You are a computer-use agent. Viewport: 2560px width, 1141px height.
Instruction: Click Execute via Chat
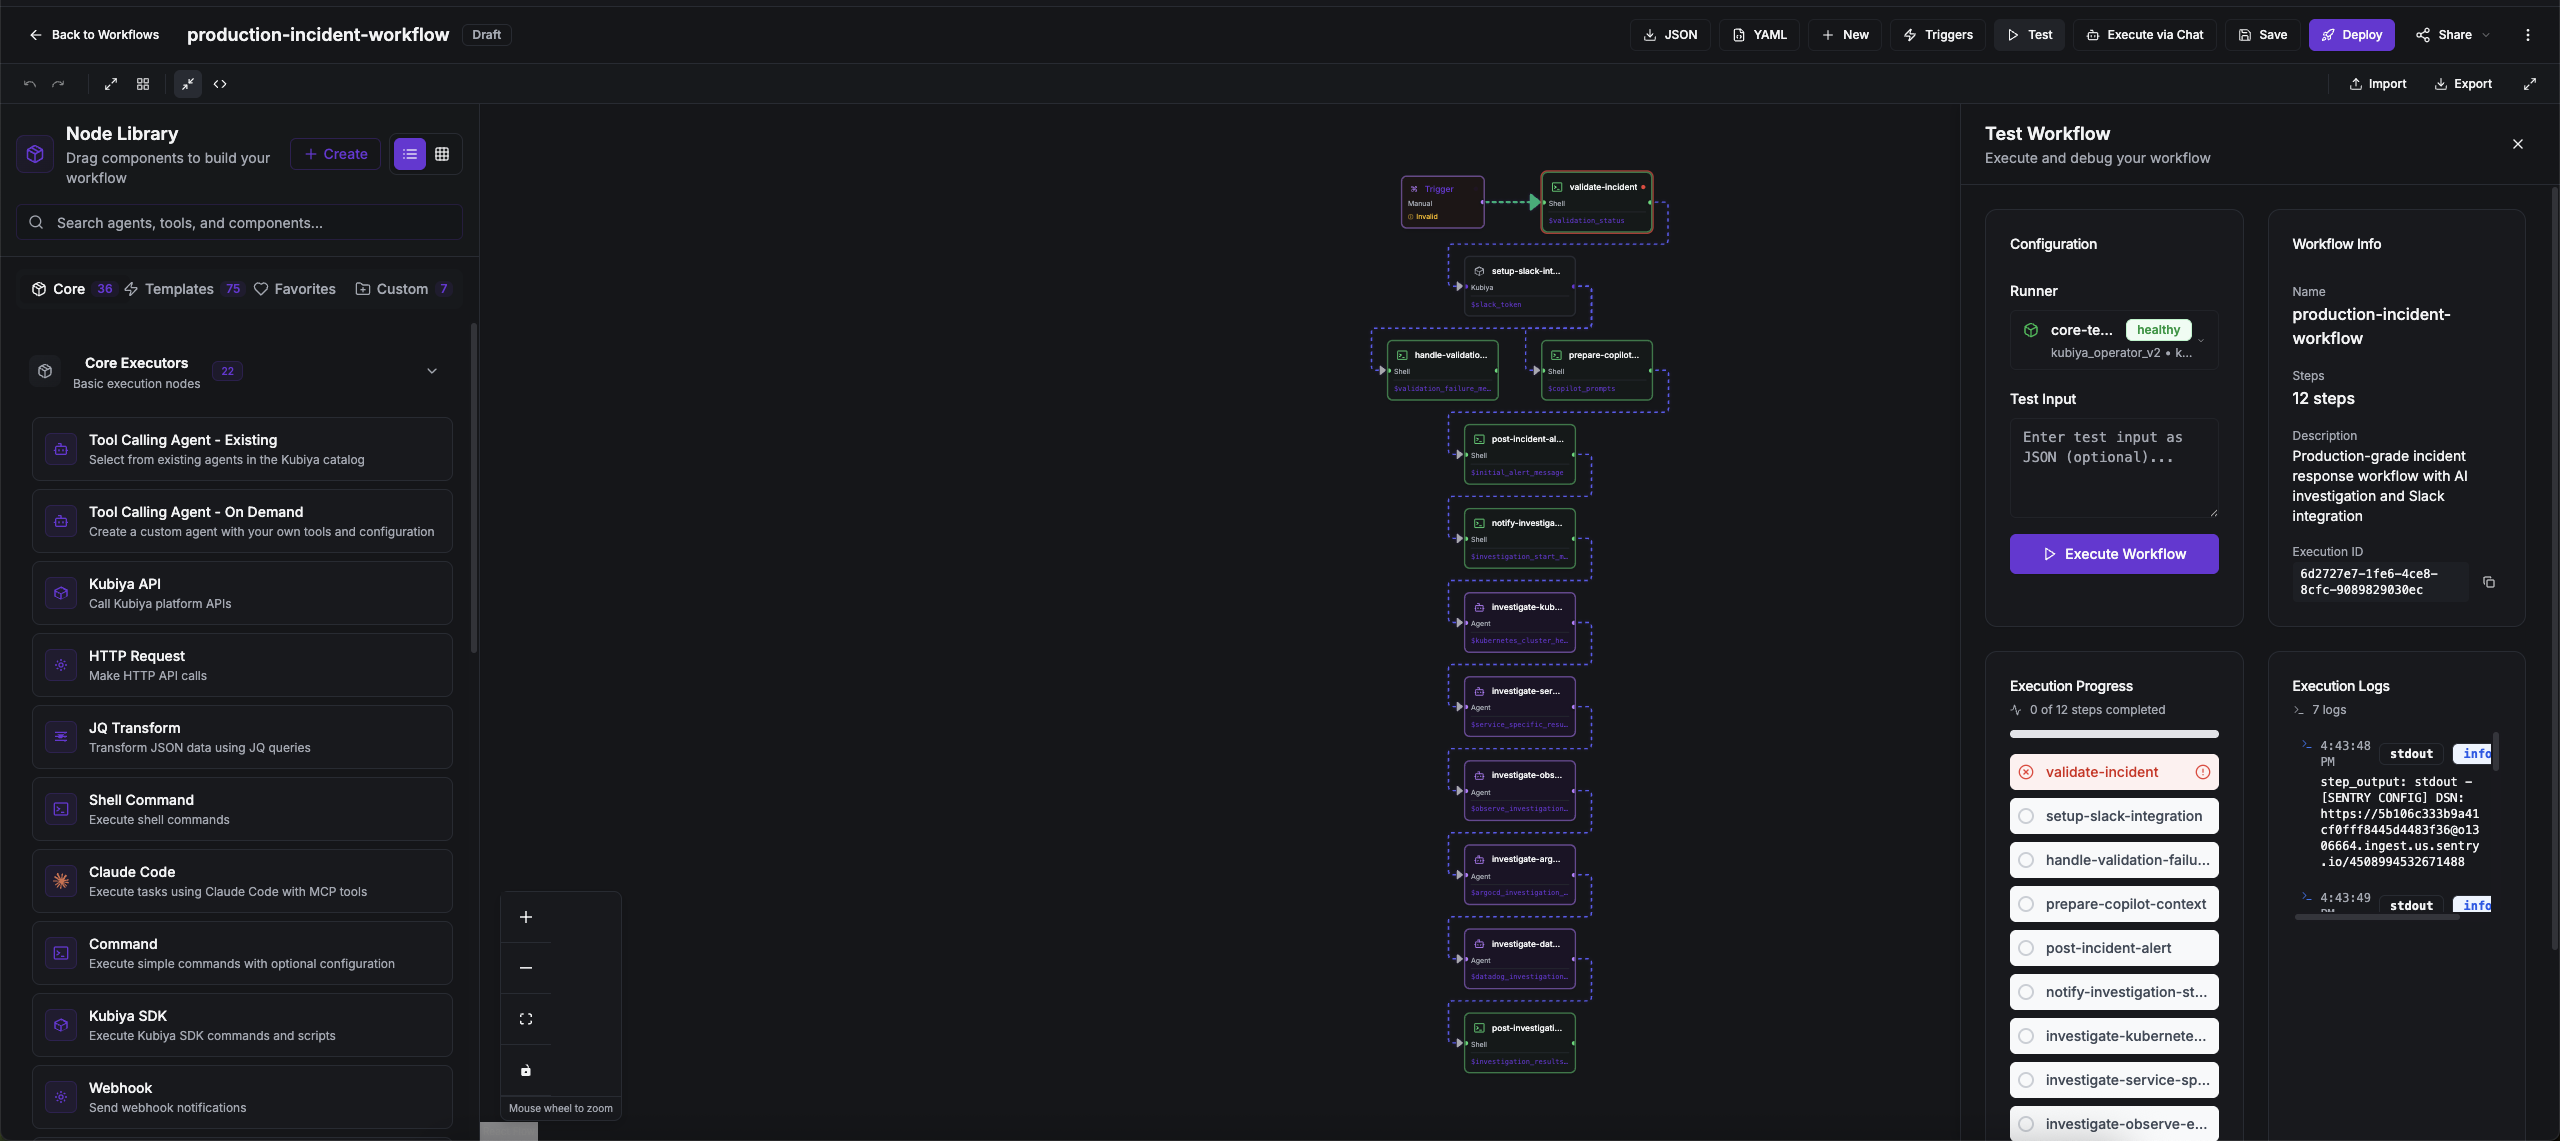(x=2145, y=35)
